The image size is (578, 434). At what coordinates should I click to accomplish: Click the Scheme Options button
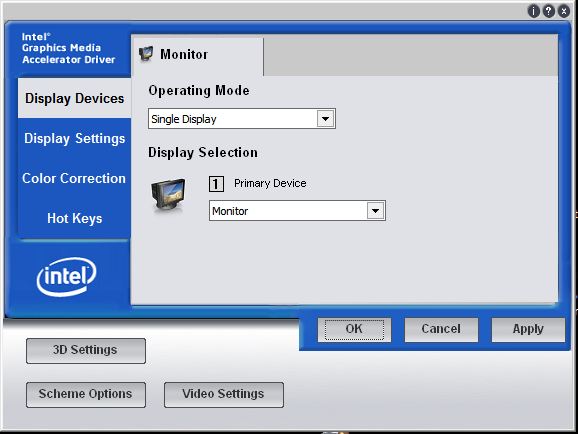coord(86,395)
